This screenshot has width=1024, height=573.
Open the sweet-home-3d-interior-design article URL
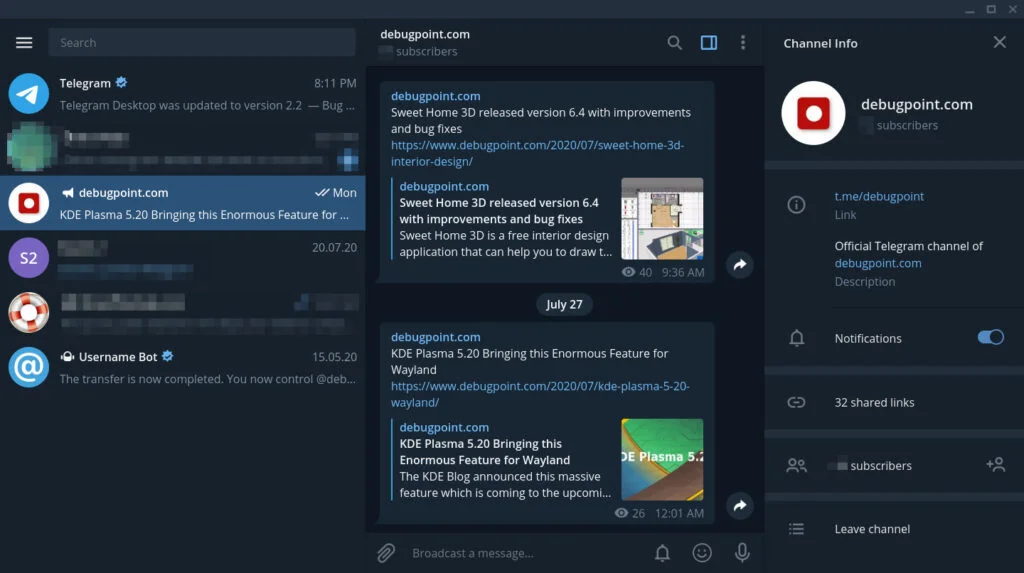(537, 154)
